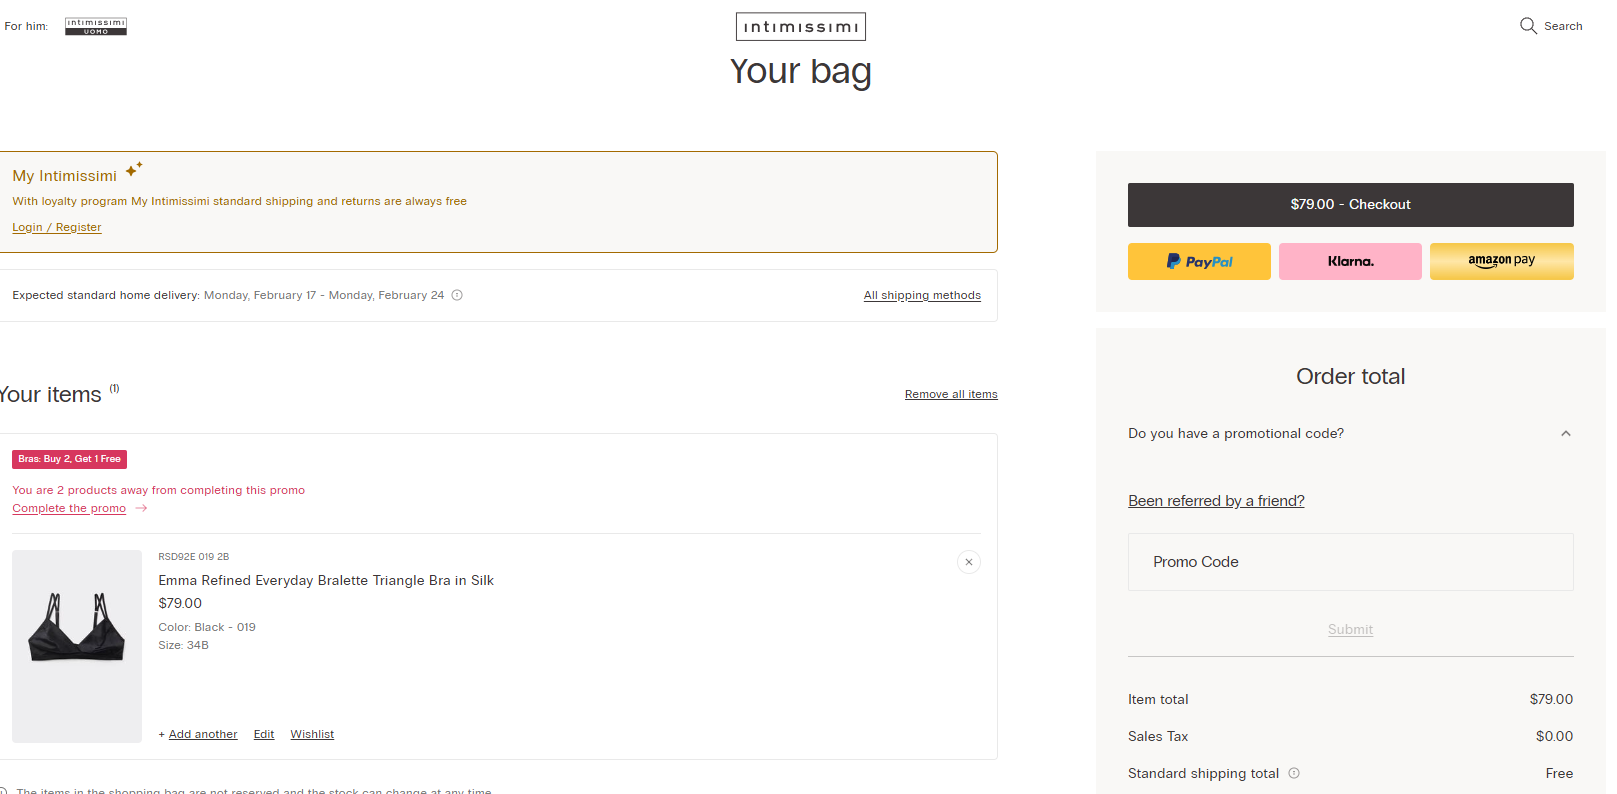This screenshot has height=794, width=1617.
Task: Click the Promo Code input field
Action: [1350, 561]
